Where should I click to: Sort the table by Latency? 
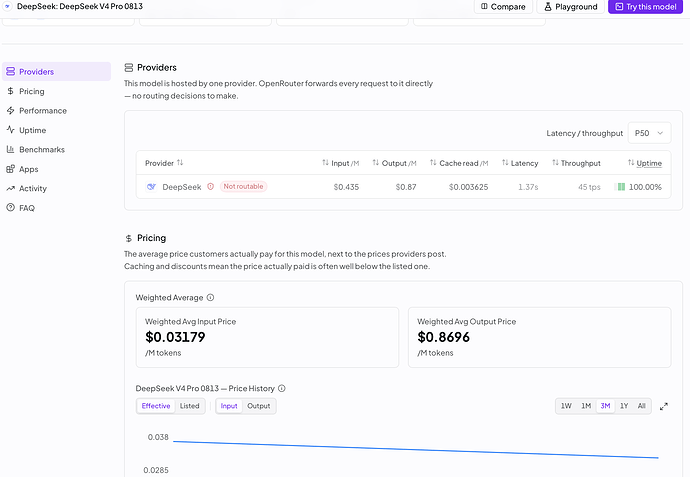(x=520, y=163)
